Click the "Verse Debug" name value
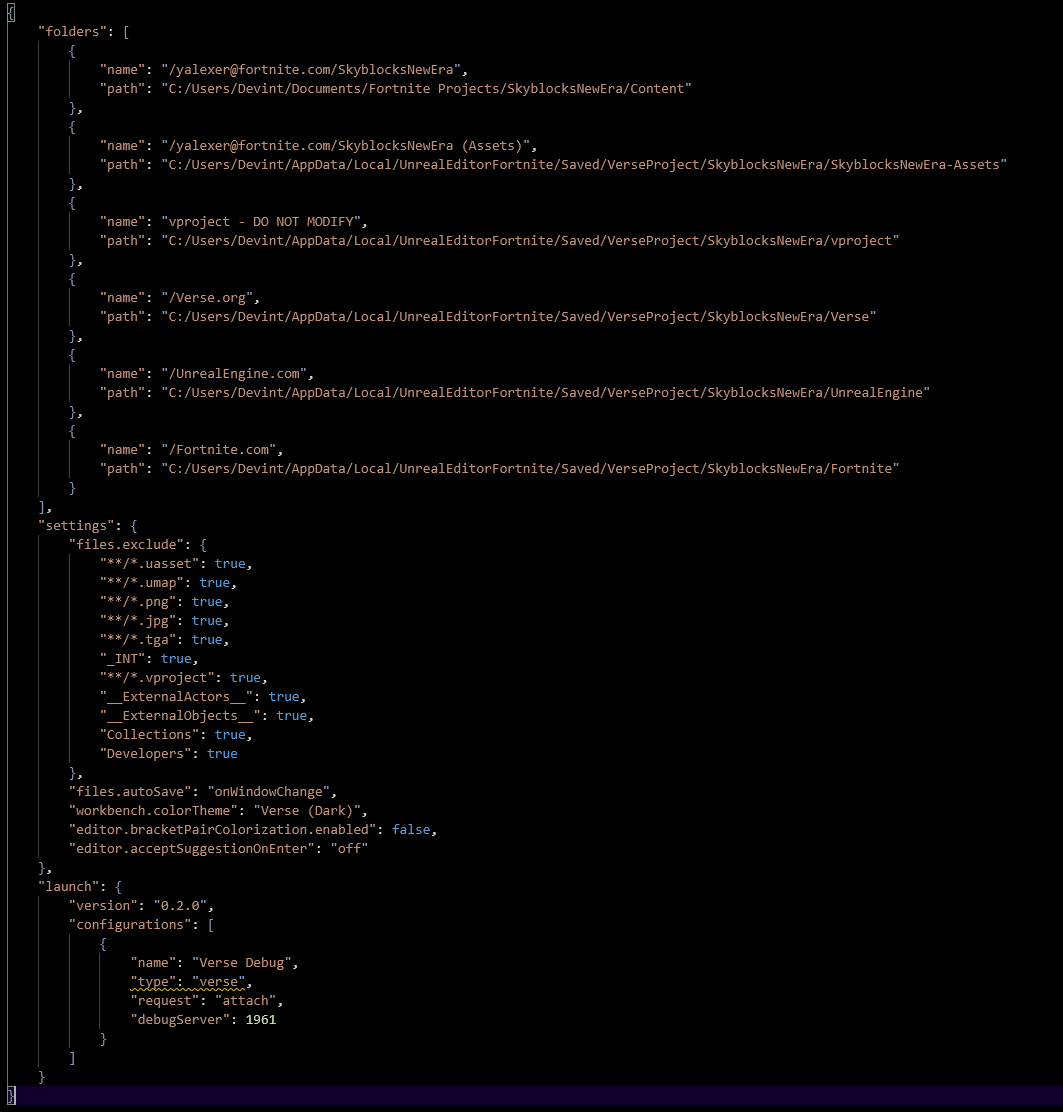The width and height of the screenshot is (1063, 1112). (x=242, y=962)
